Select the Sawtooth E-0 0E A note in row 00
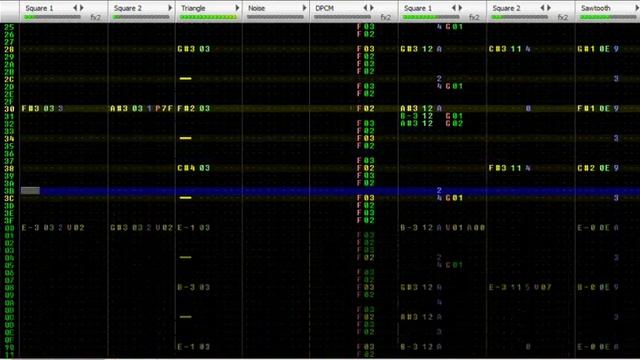The width and height of the screenshot is (640, 360). (x=598, y=228)
